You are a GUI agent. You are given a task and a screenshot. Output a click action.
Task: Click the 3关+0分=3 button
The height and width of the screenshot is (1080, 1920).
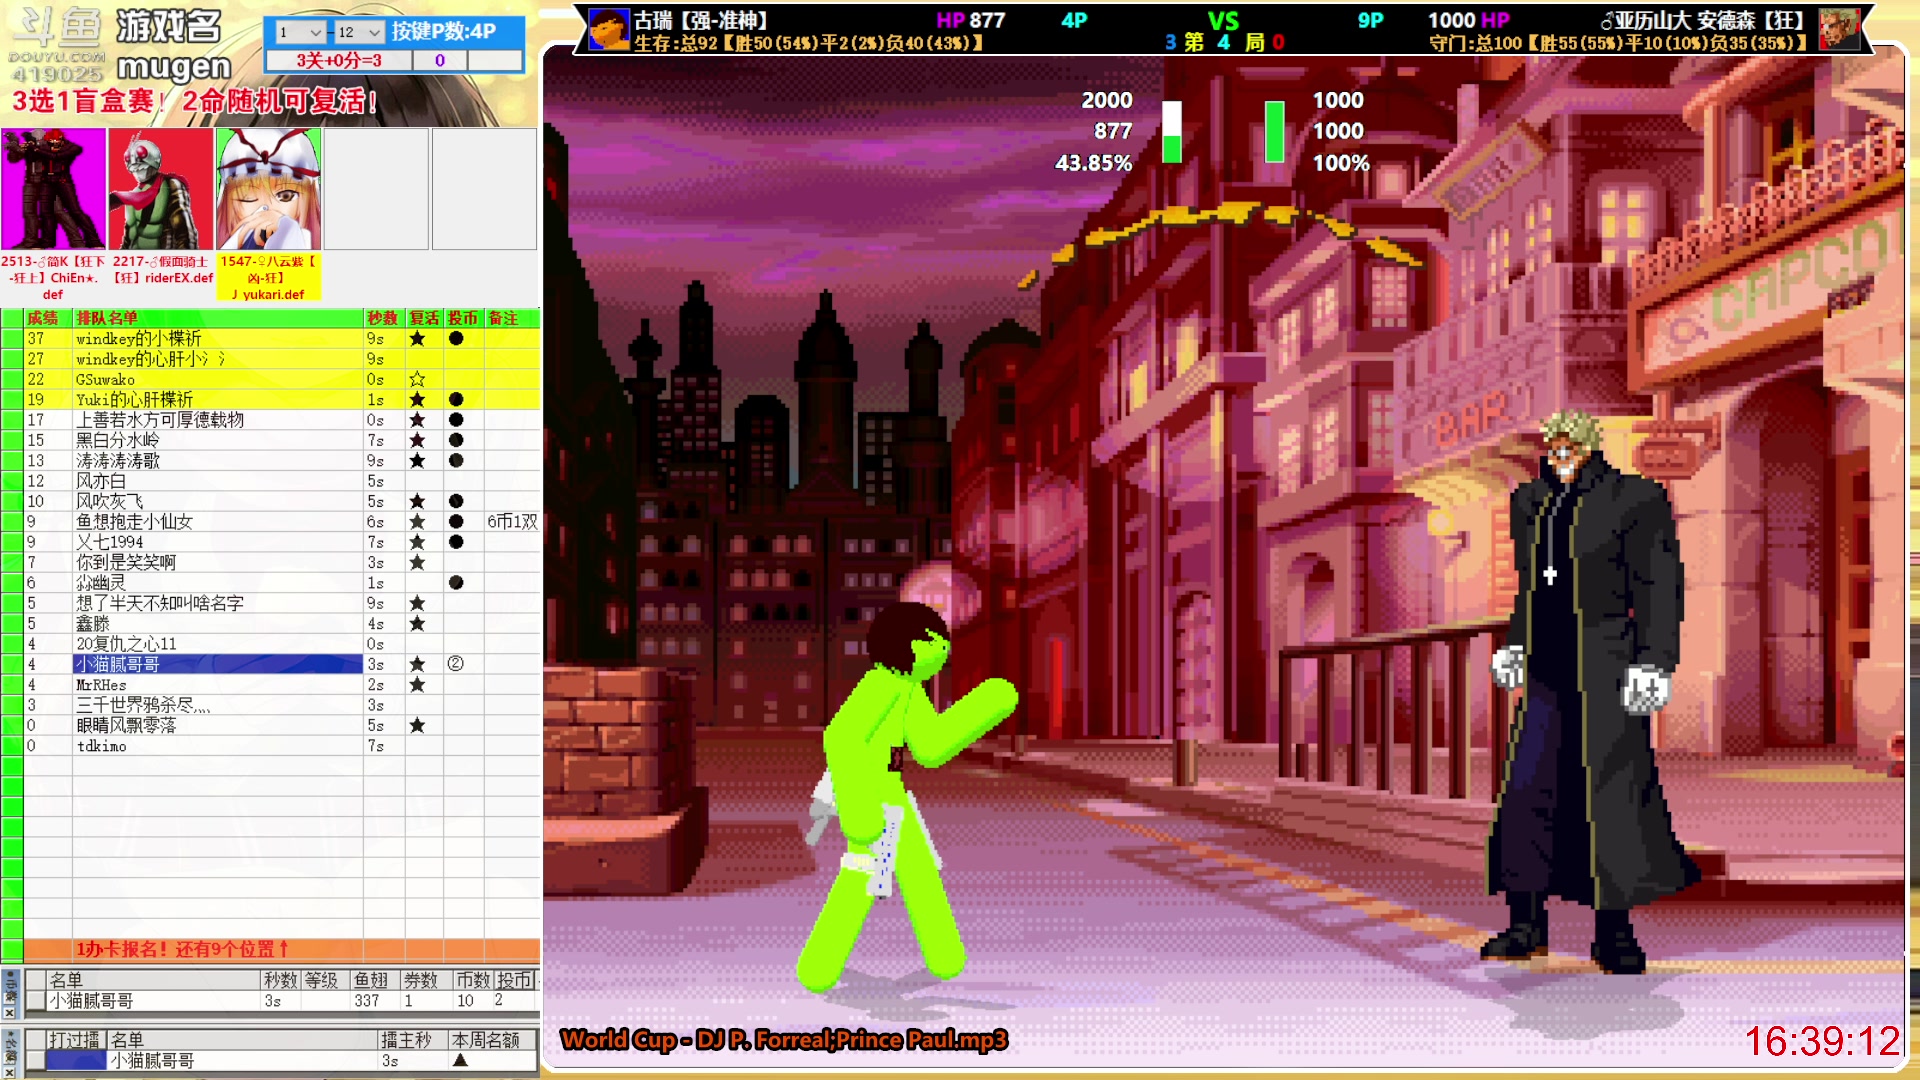[338, 60]
